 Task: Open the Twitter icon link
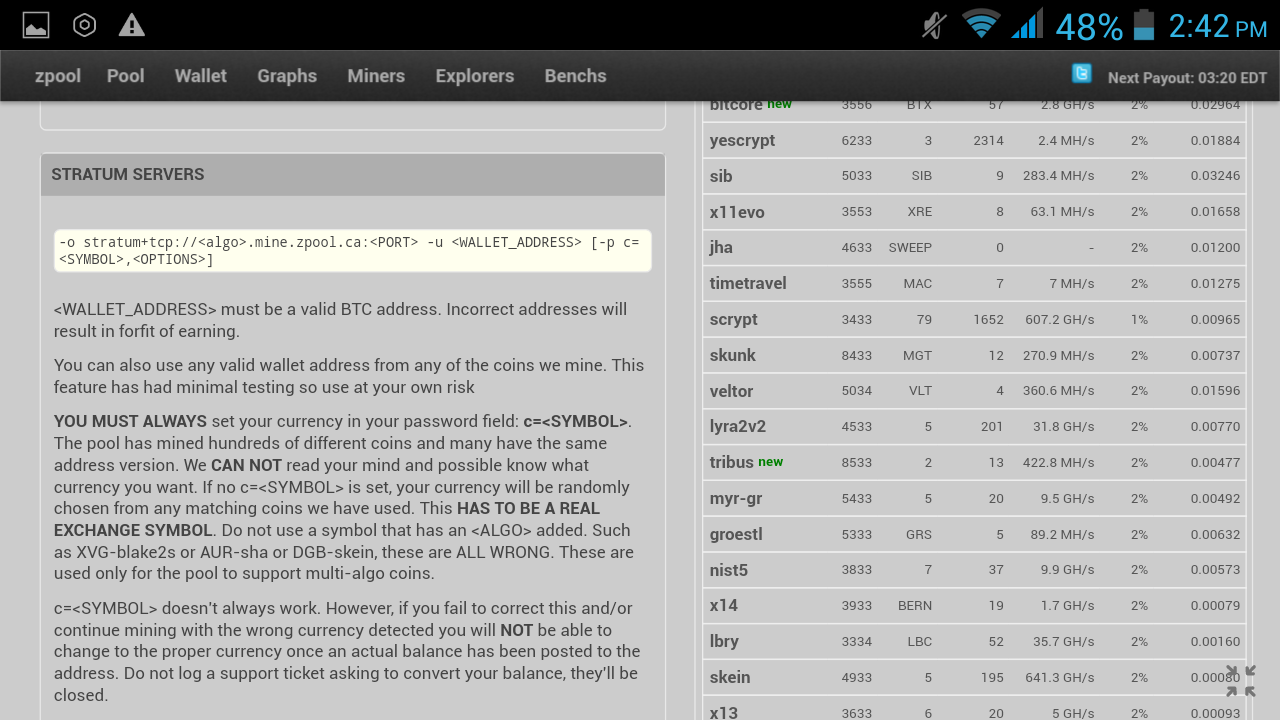(1082, 73)
